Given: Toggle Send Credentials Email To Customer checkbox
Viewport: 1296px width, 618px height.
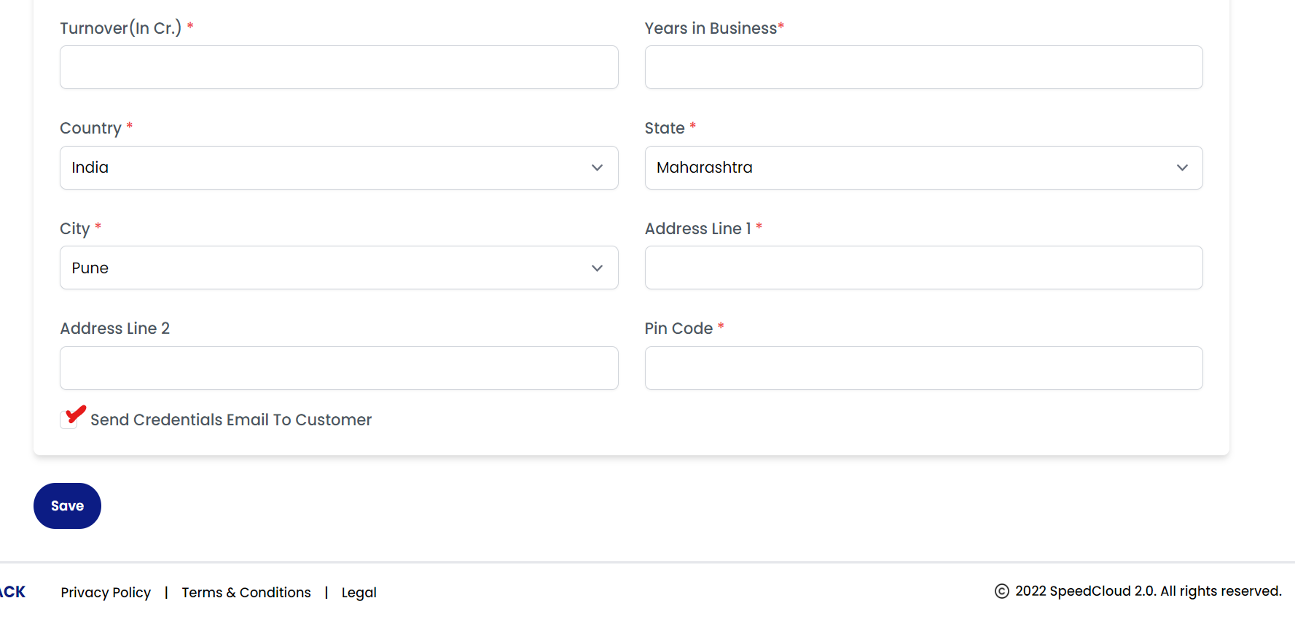Looking at the screenshot, I should (69, 419).
